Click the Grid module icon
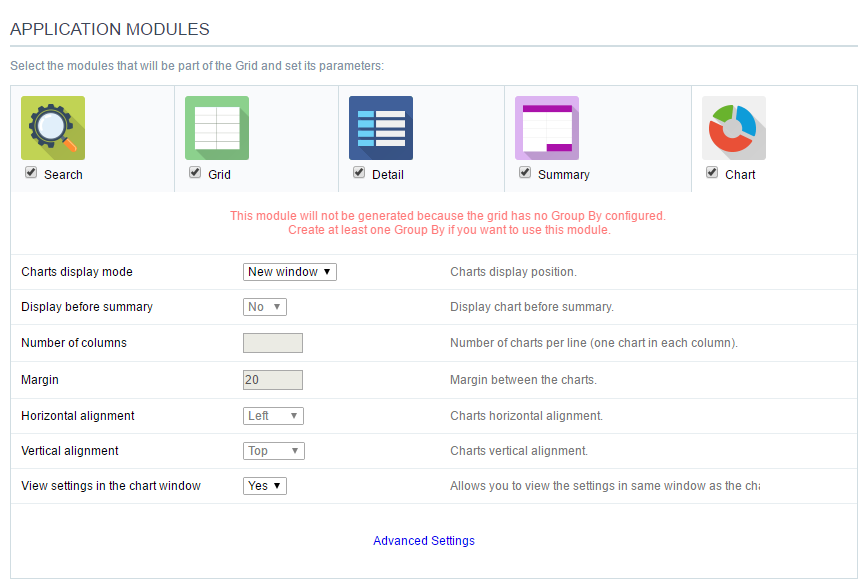The image size is (868, 587). coord(216,127)
